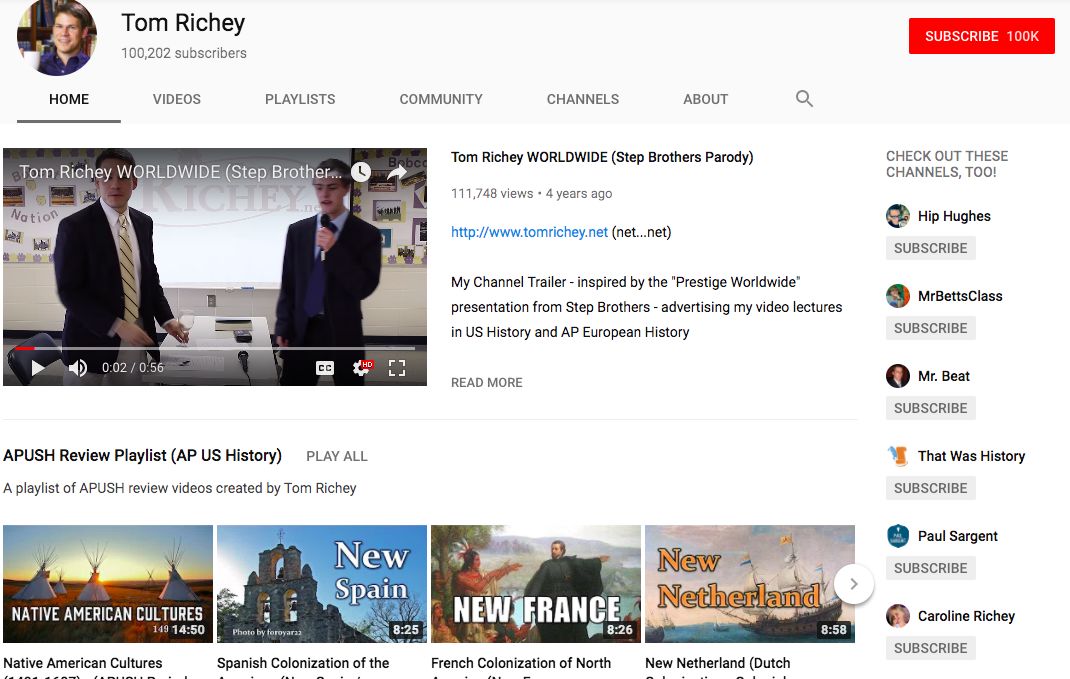This screenshot has height=679, width=1070.
Task: Play all APUSH Review Playlist videos
Action: (336, 457)
